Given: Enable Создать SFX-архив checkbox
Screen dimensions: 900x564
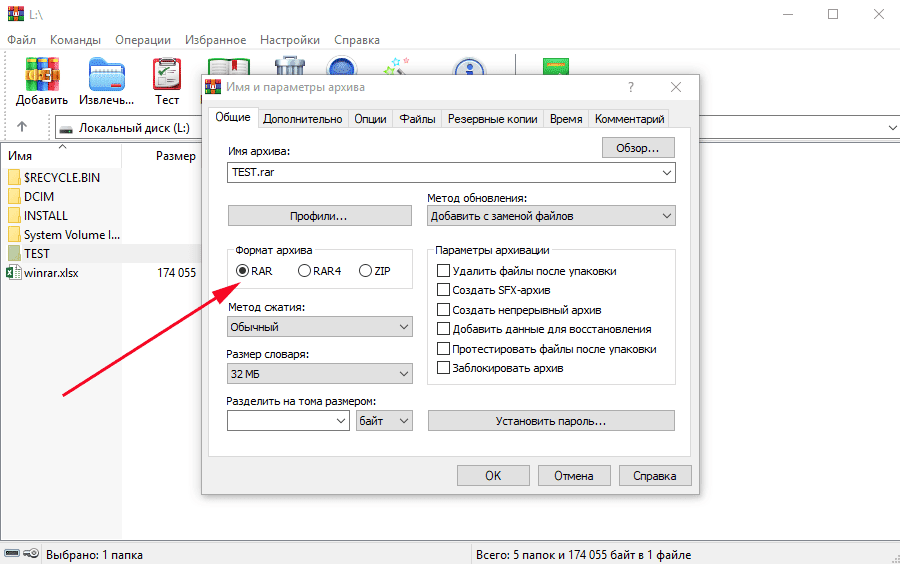Looking at the screenshot, I should click(444, 290).
